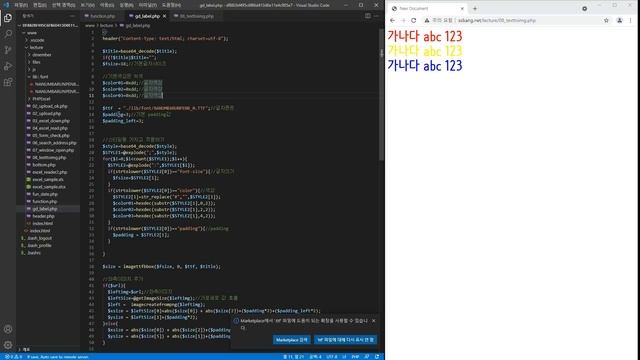640x360 pixels.
Task: Open the Accounts icon in activity bar
Action: click(x=8, y=329)
